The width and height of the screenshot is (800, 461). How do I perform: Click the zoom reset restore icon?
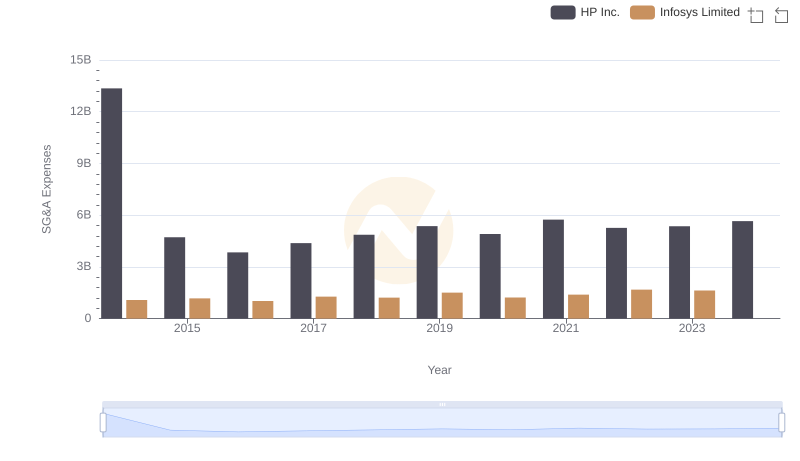781,15
